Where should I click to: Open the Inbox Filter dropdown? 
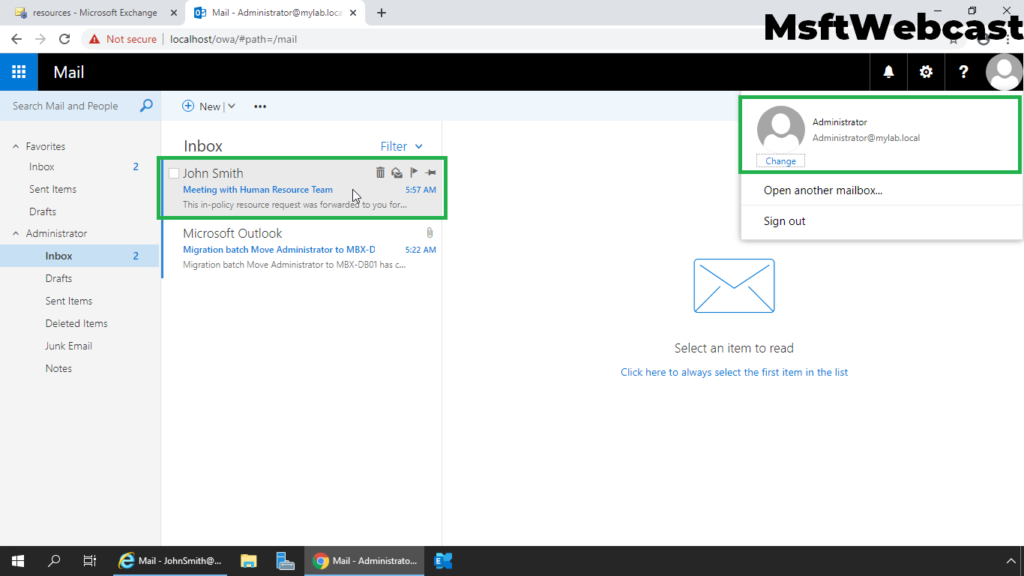tap(402, 146)
